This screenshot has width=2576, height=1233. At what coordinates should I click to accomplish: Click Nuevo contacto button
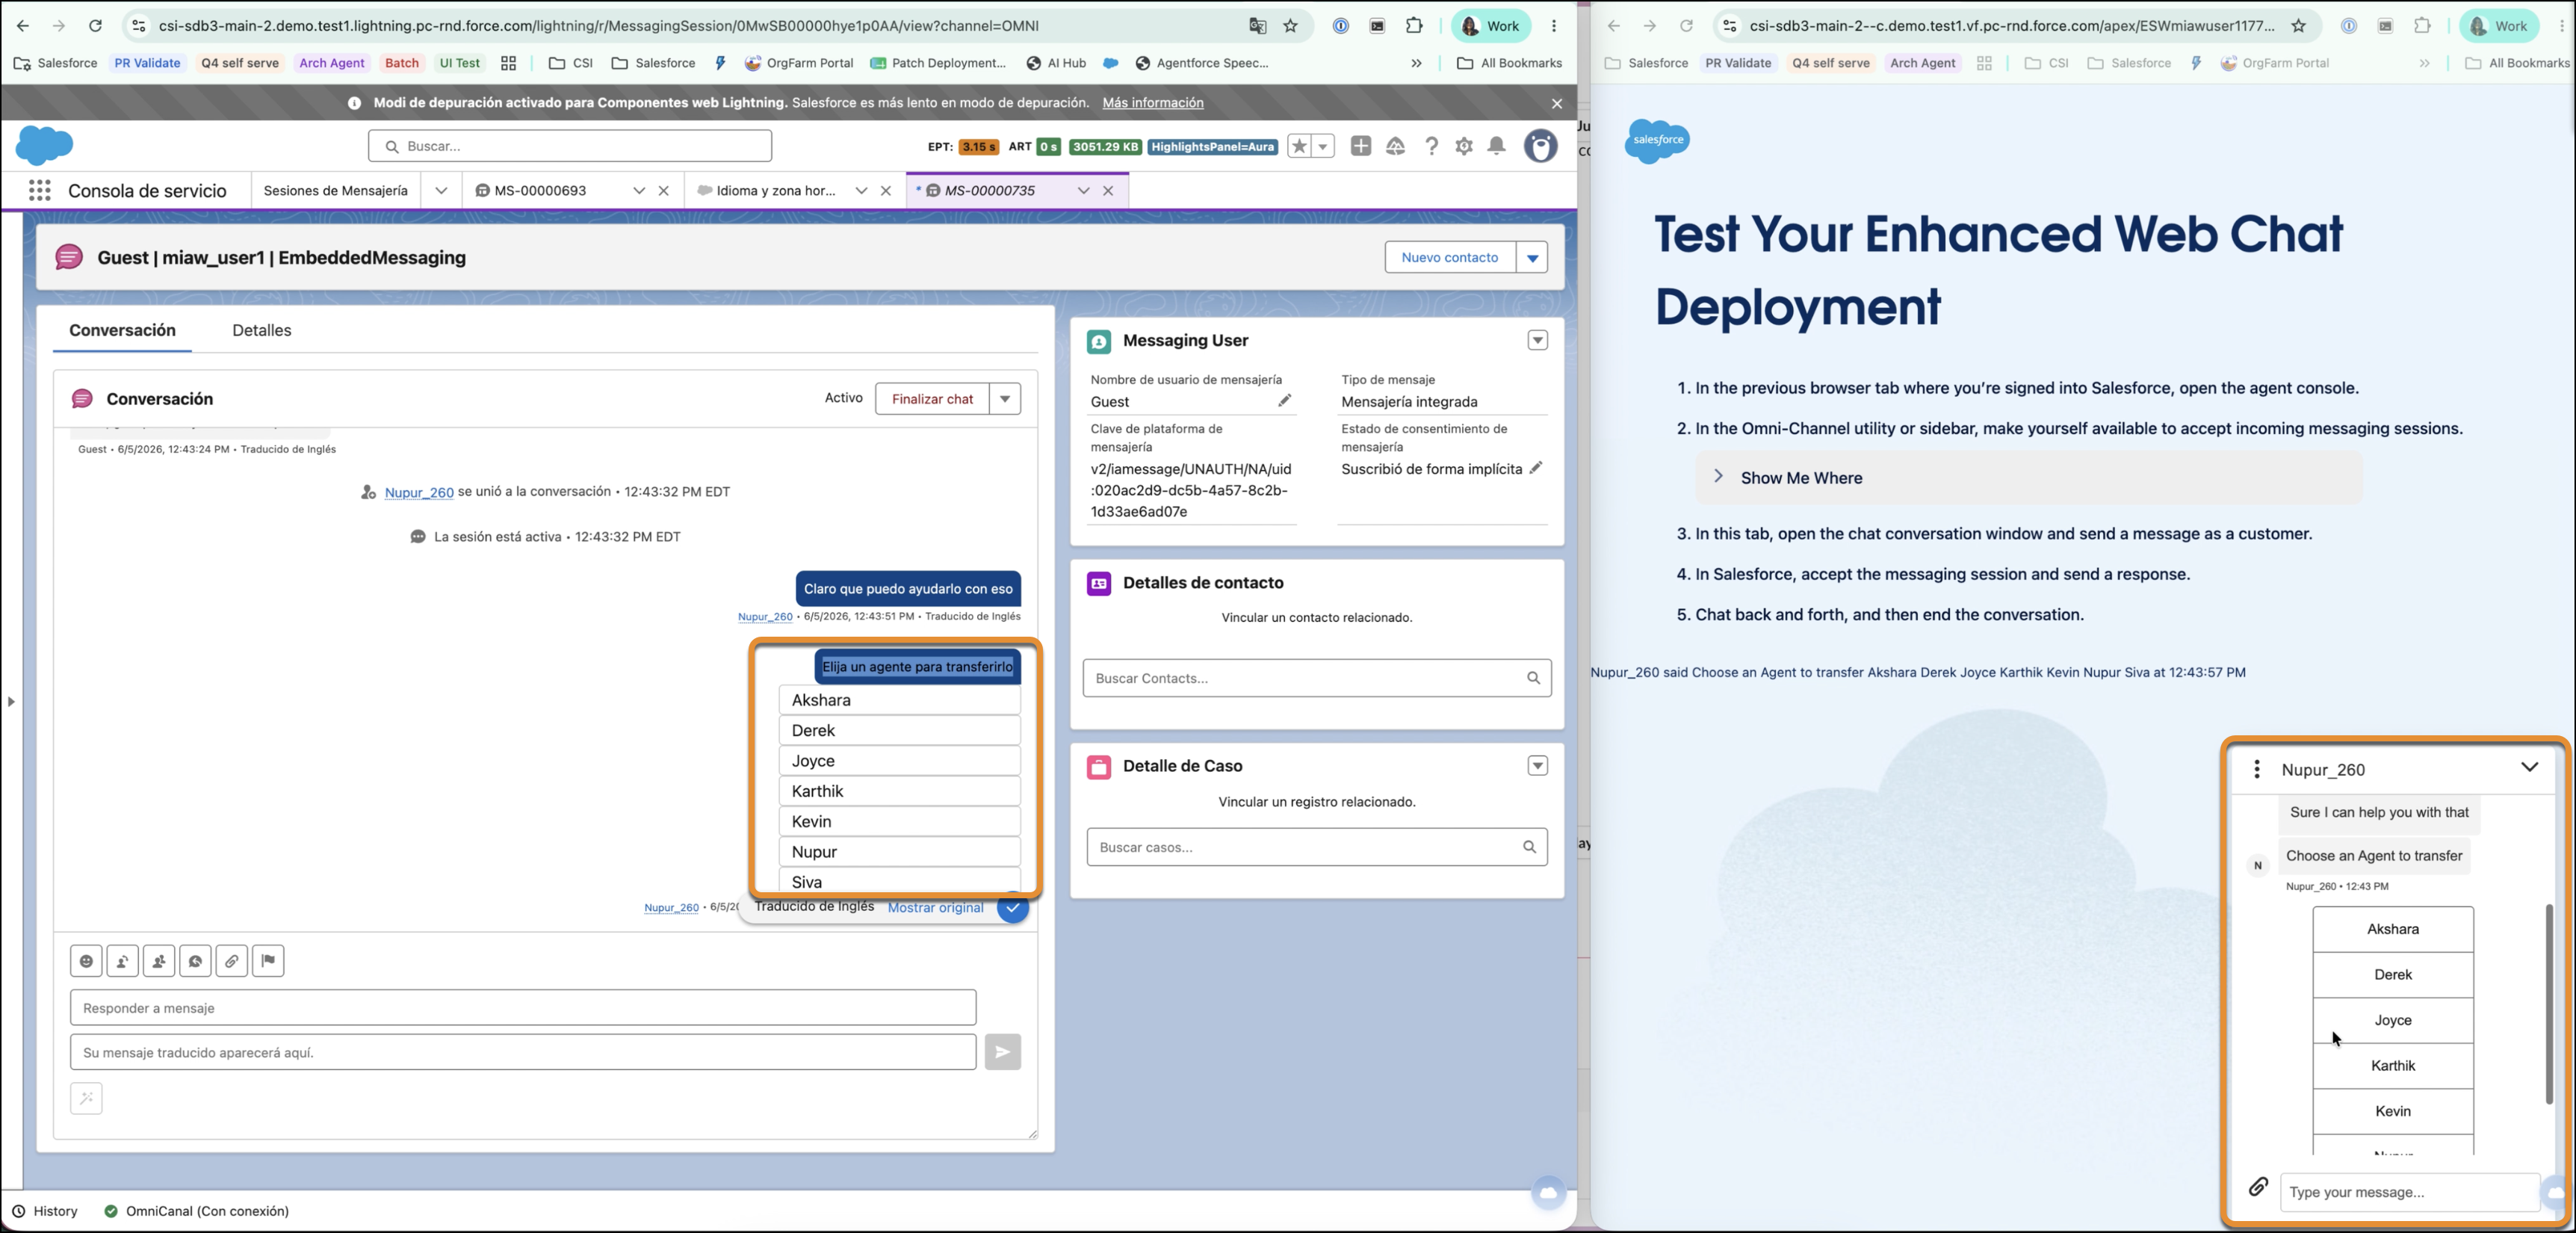pos(1450,258)
